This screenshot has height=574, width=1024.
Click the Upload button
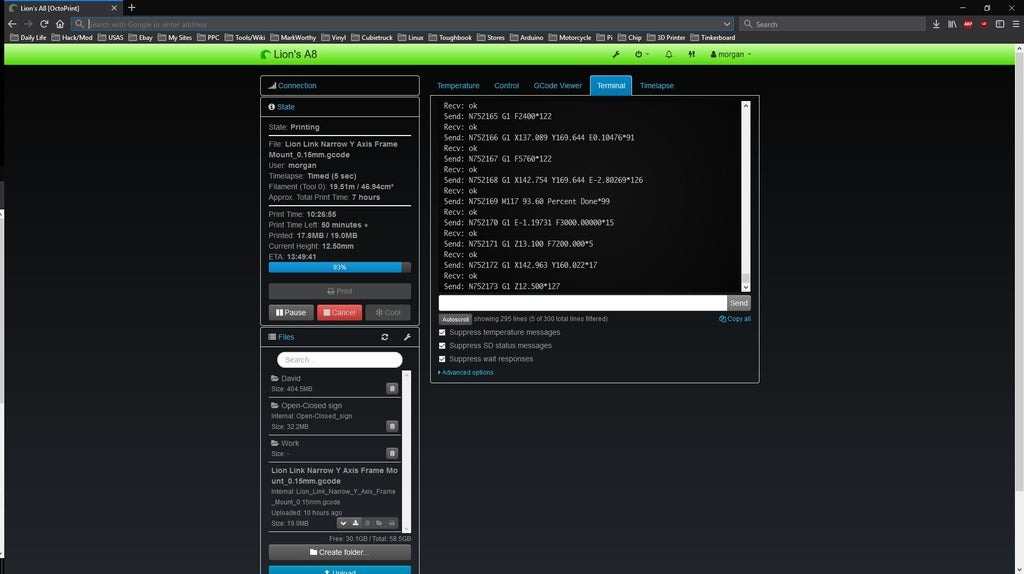coord(340,570)
